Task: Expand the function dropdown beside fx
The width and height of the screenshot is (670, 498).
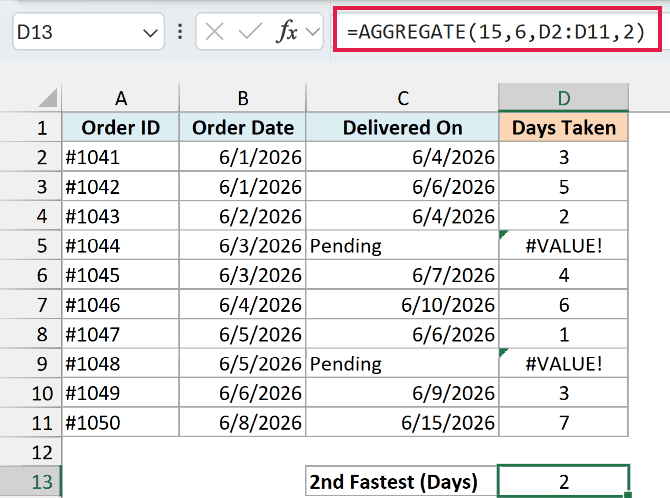Action: [313, 32]
